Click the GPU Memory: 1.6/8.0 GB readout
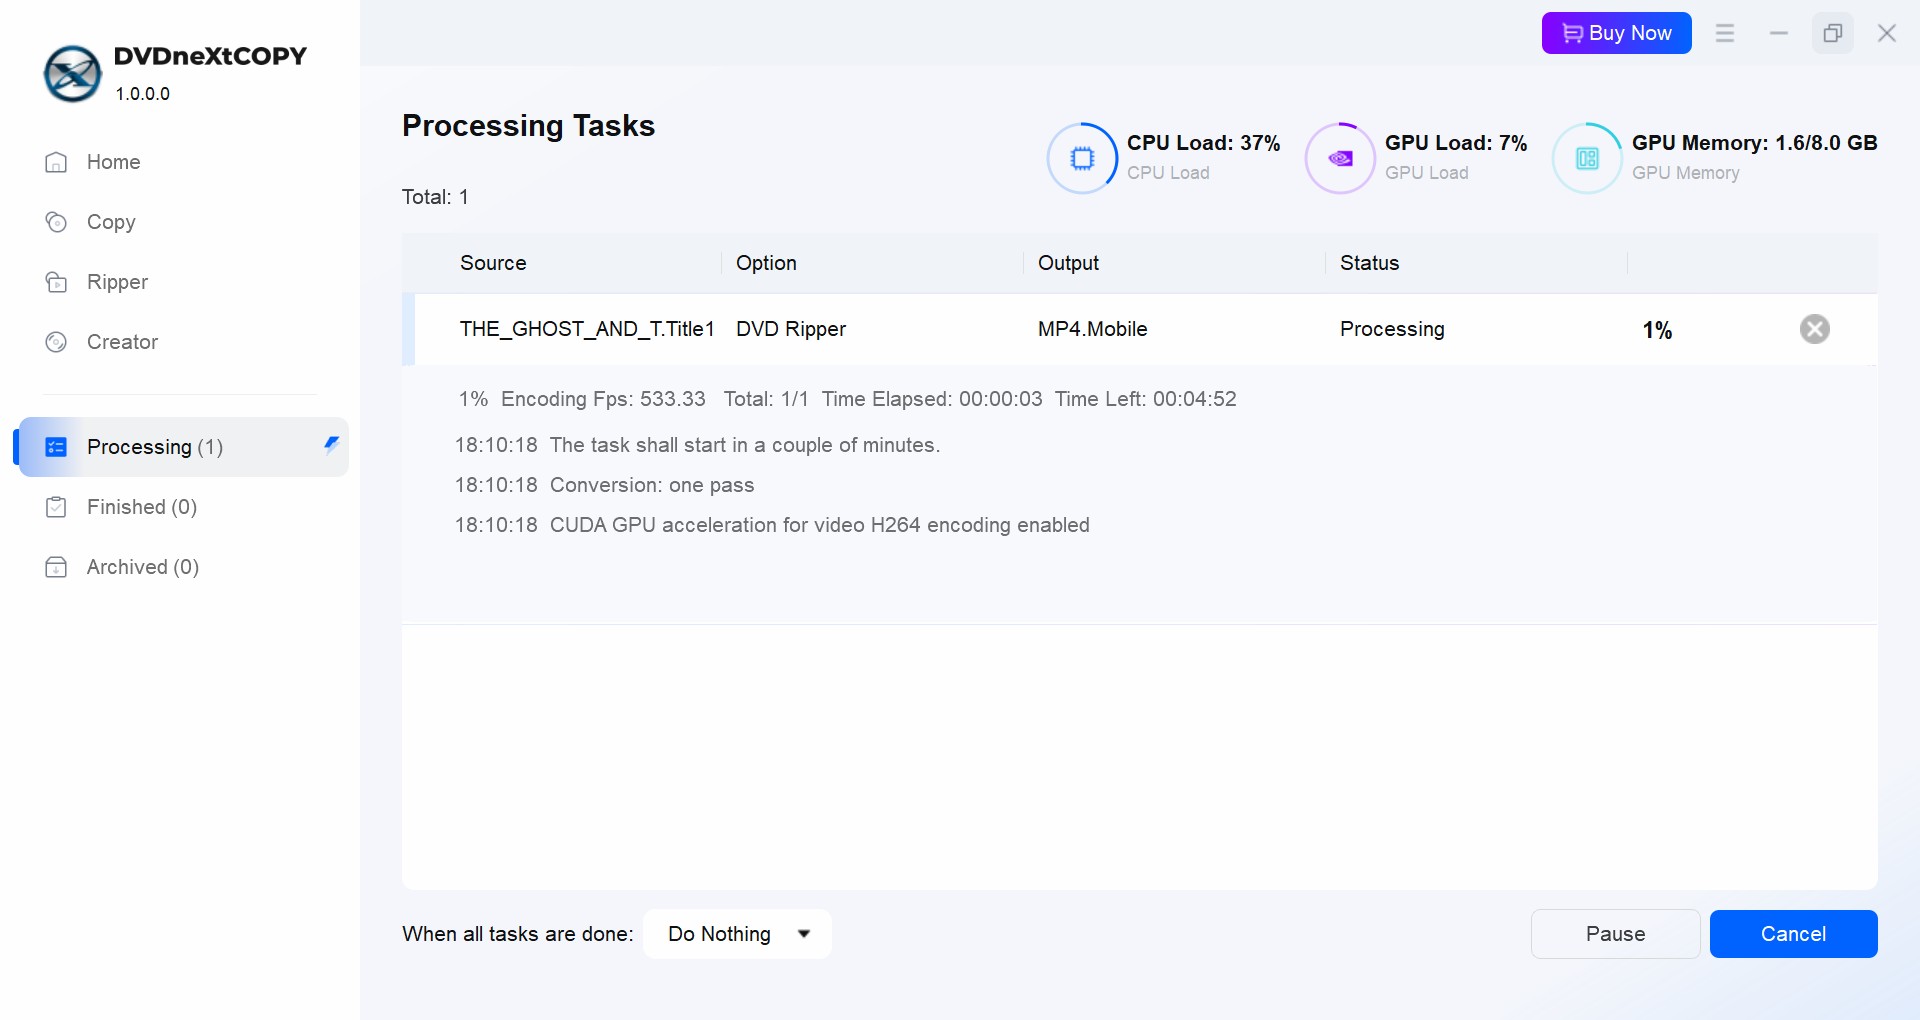 pos(1754,143)
